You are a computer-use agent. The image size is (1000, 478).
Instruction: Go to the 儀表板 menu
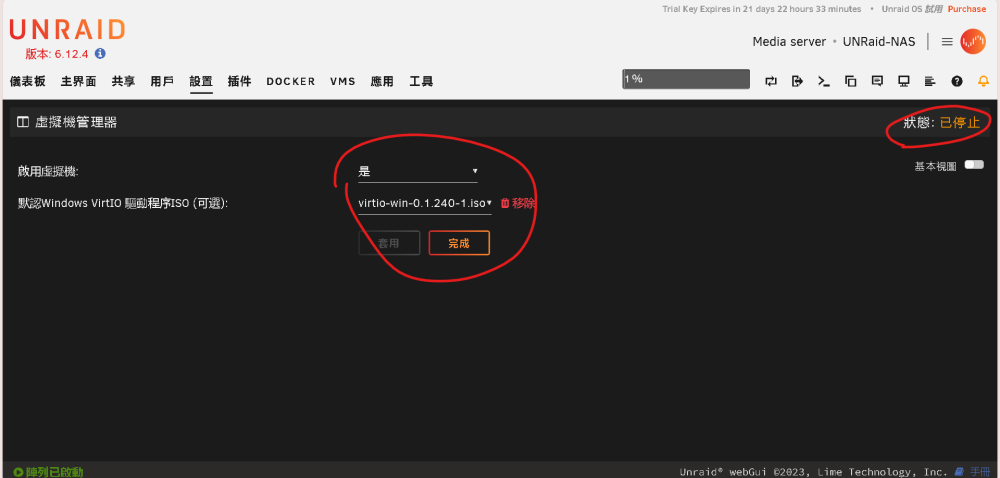[x=28, y=81]
